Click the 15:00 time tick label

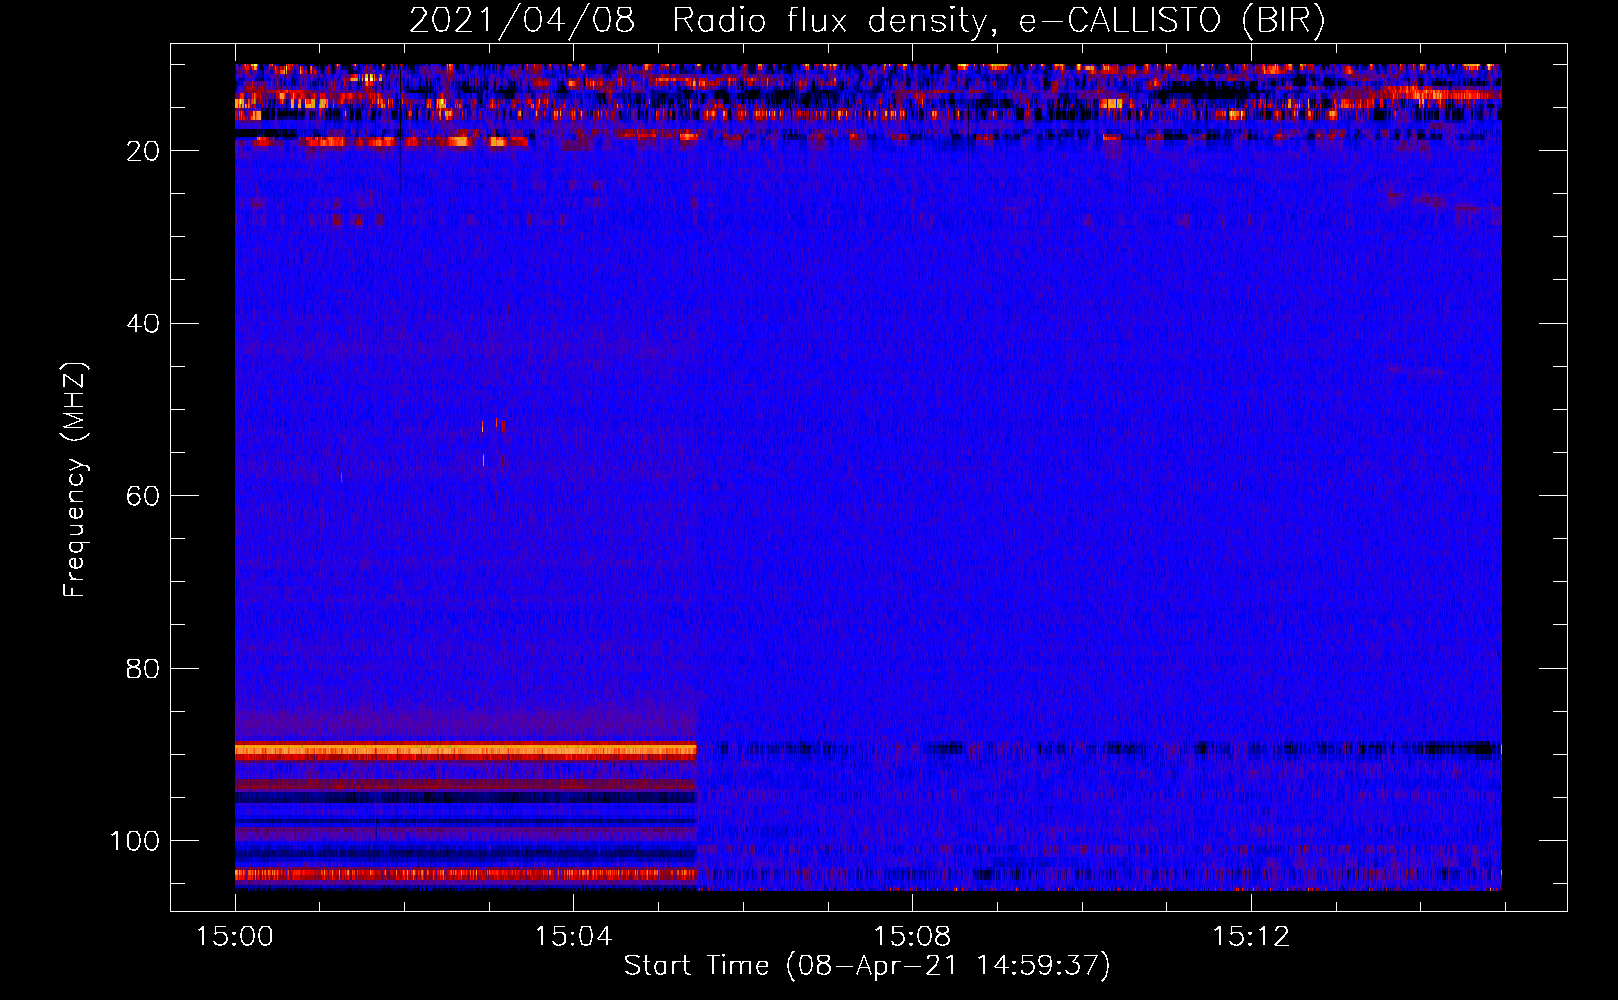[235, 936]
